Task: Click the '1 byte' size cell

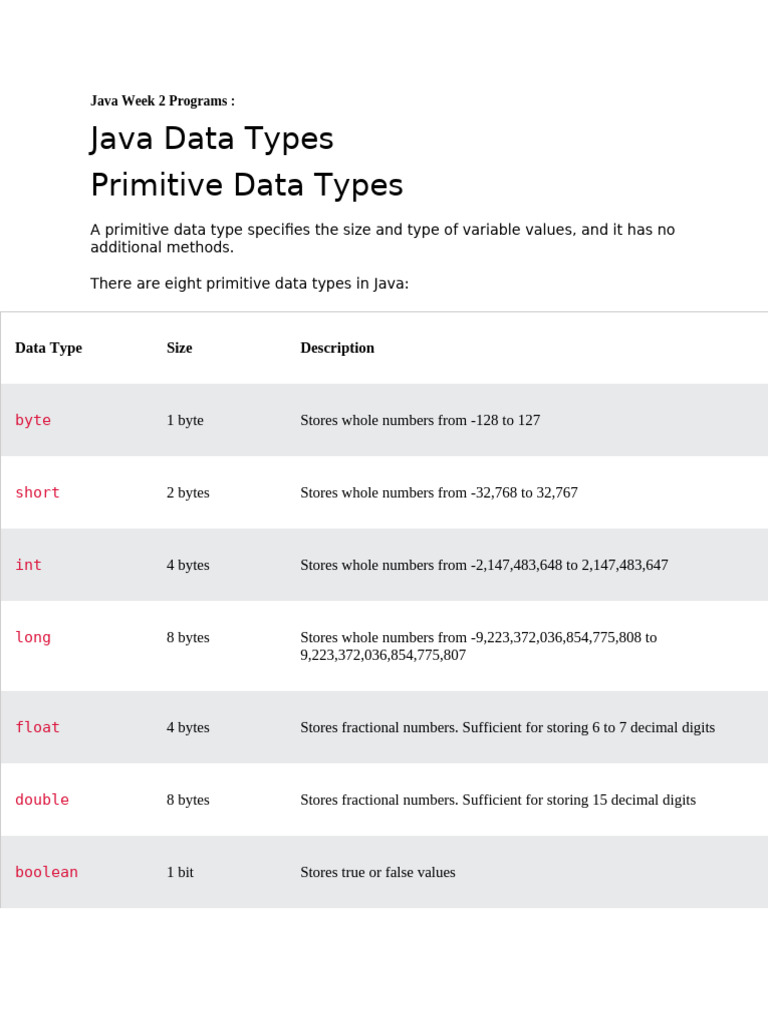Action: tap(185, 420)
